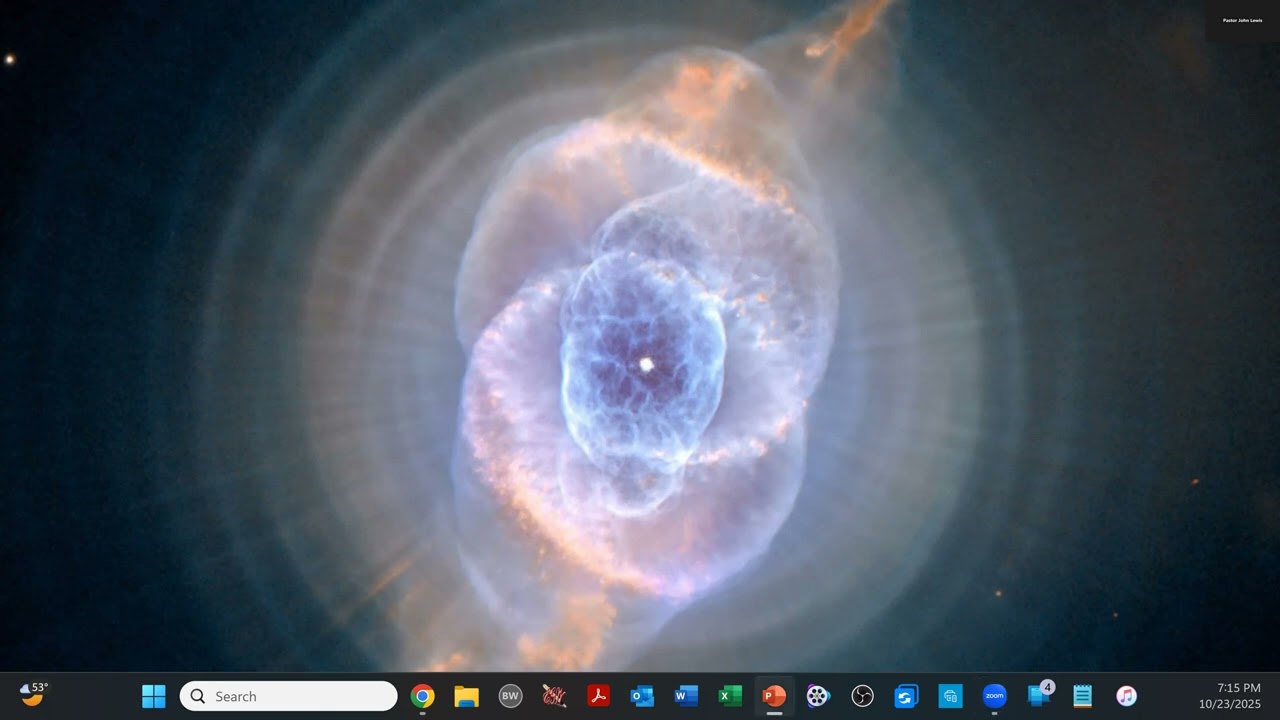Open the BW app on the taskbar
This screenshot has width=1280, height=720.
(x=511, y=696)
